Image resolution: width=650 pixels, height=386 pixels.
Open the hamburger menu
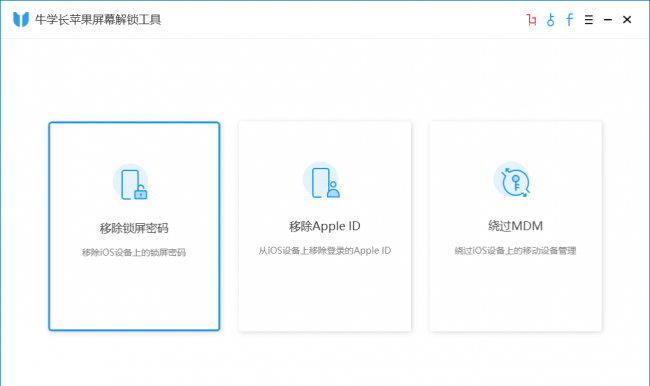(589, 19)
